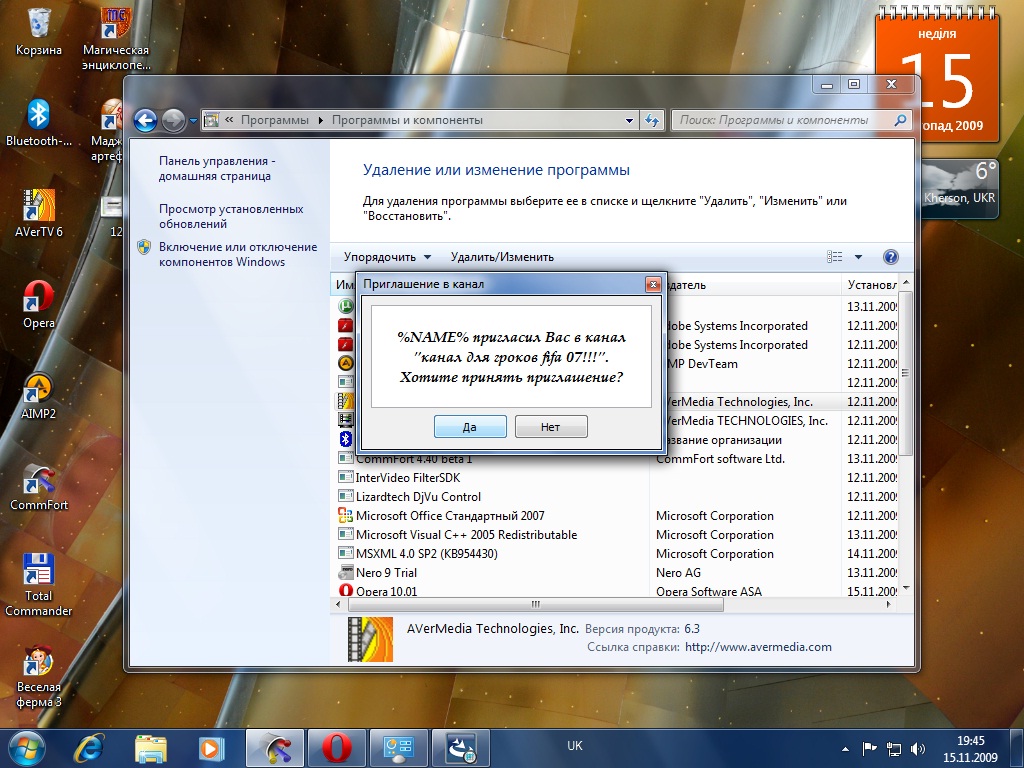
Task: Open the Total Commander desktop icon
Action: pyautogui.click(x=38, y=585)
